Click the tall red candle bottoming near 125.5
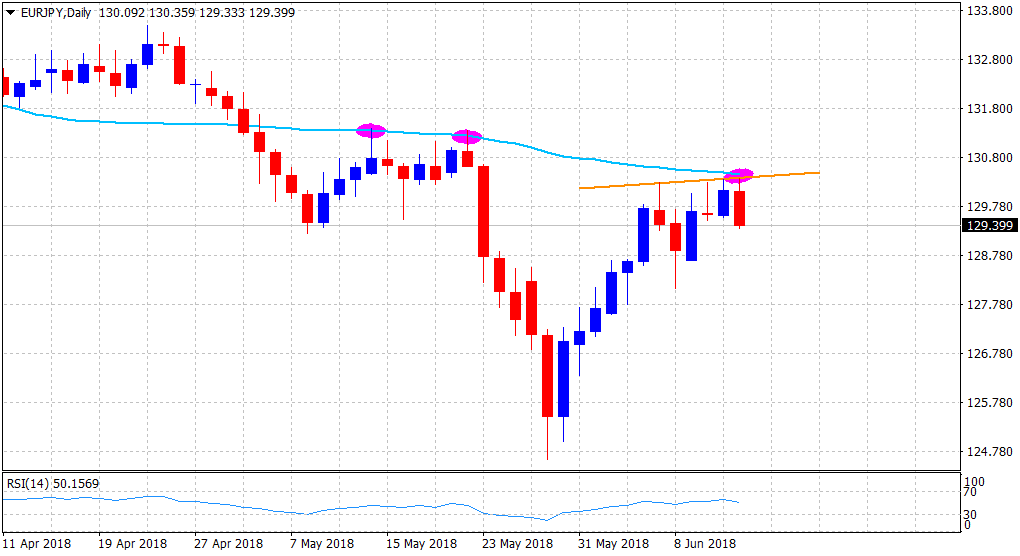This screenshot has width=1020, height=556. coord(547,375)
